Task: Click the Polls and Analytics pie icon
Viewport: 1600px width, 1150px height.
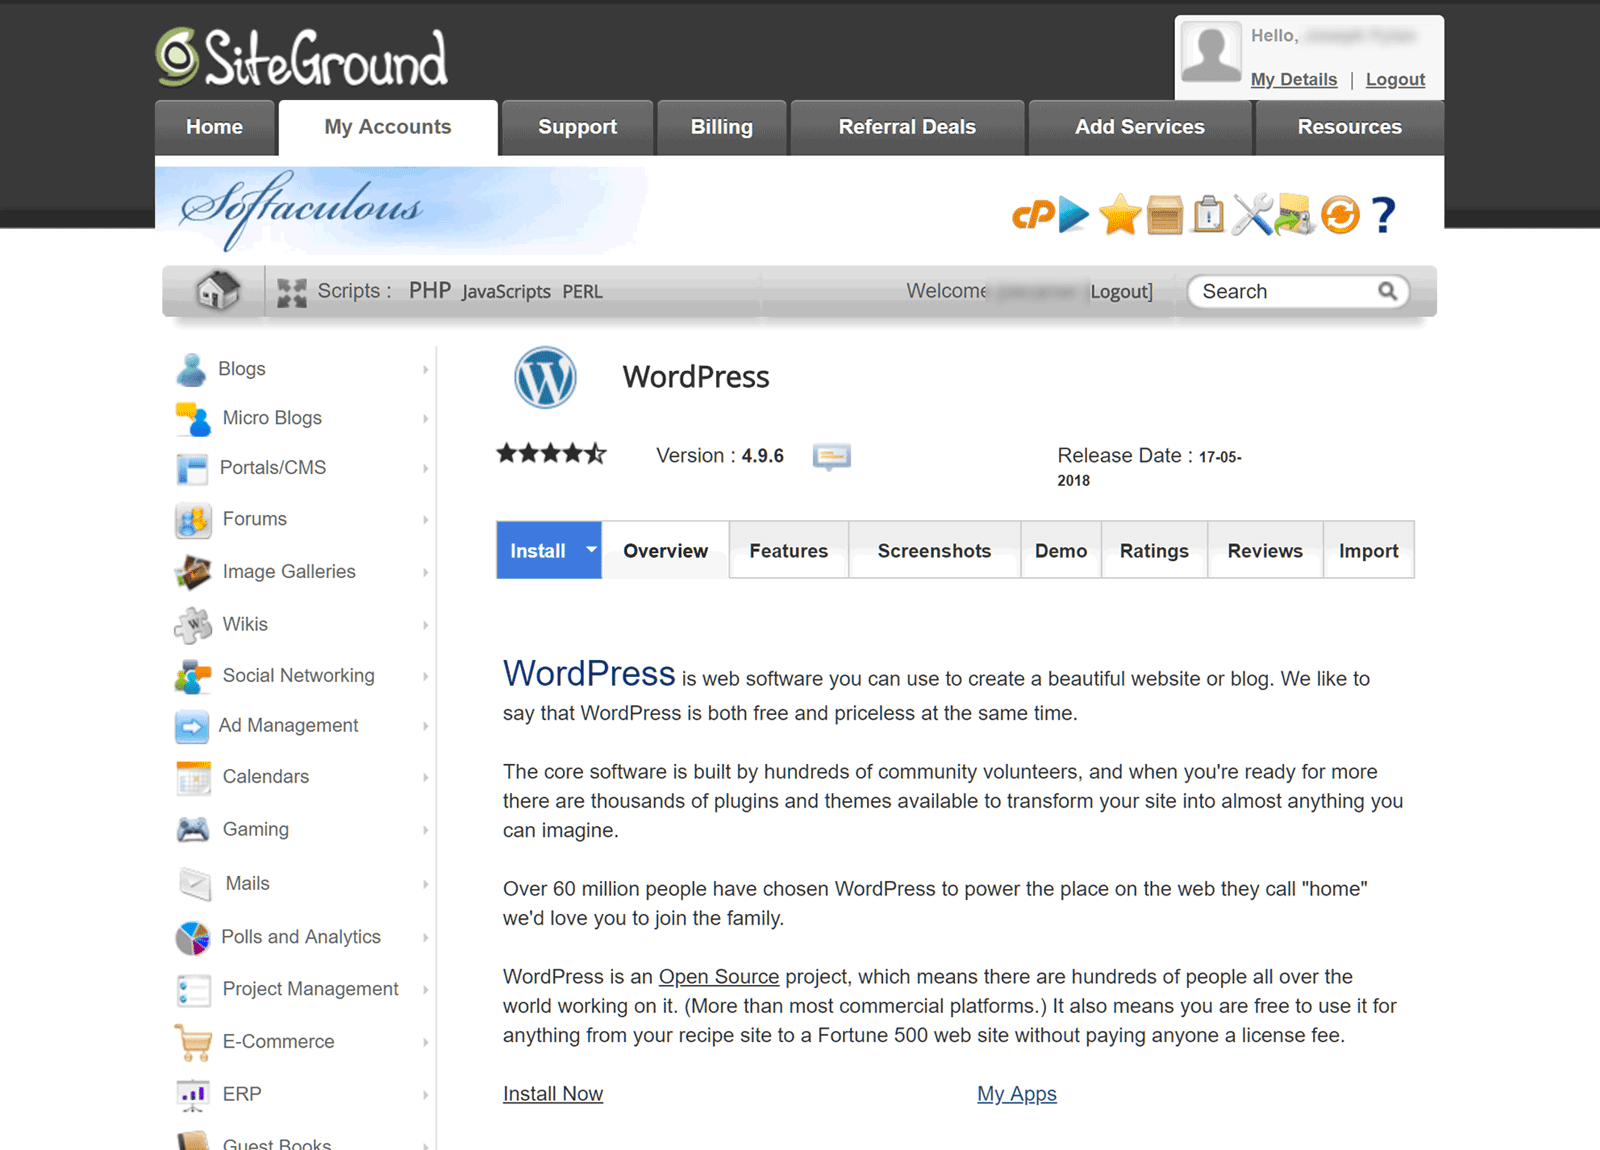Action: [193, 937]
